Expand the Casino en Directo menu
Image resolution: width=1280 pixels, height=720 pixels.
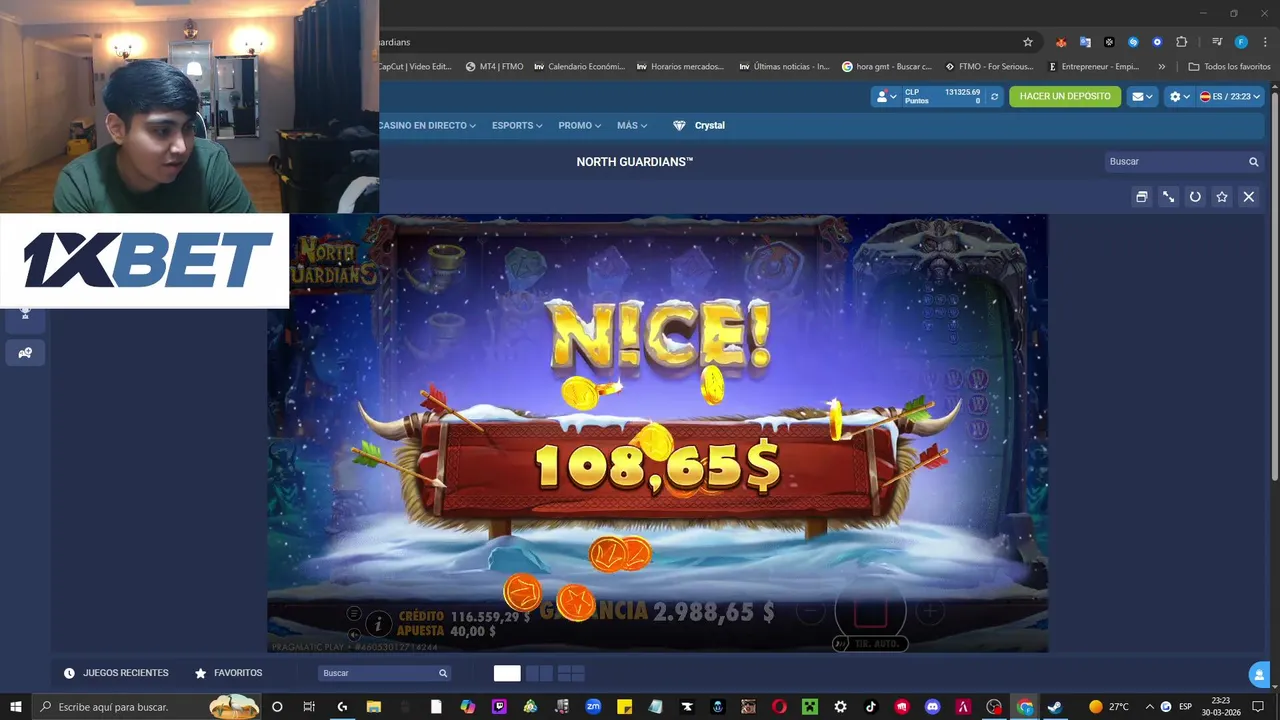point(427,126)
